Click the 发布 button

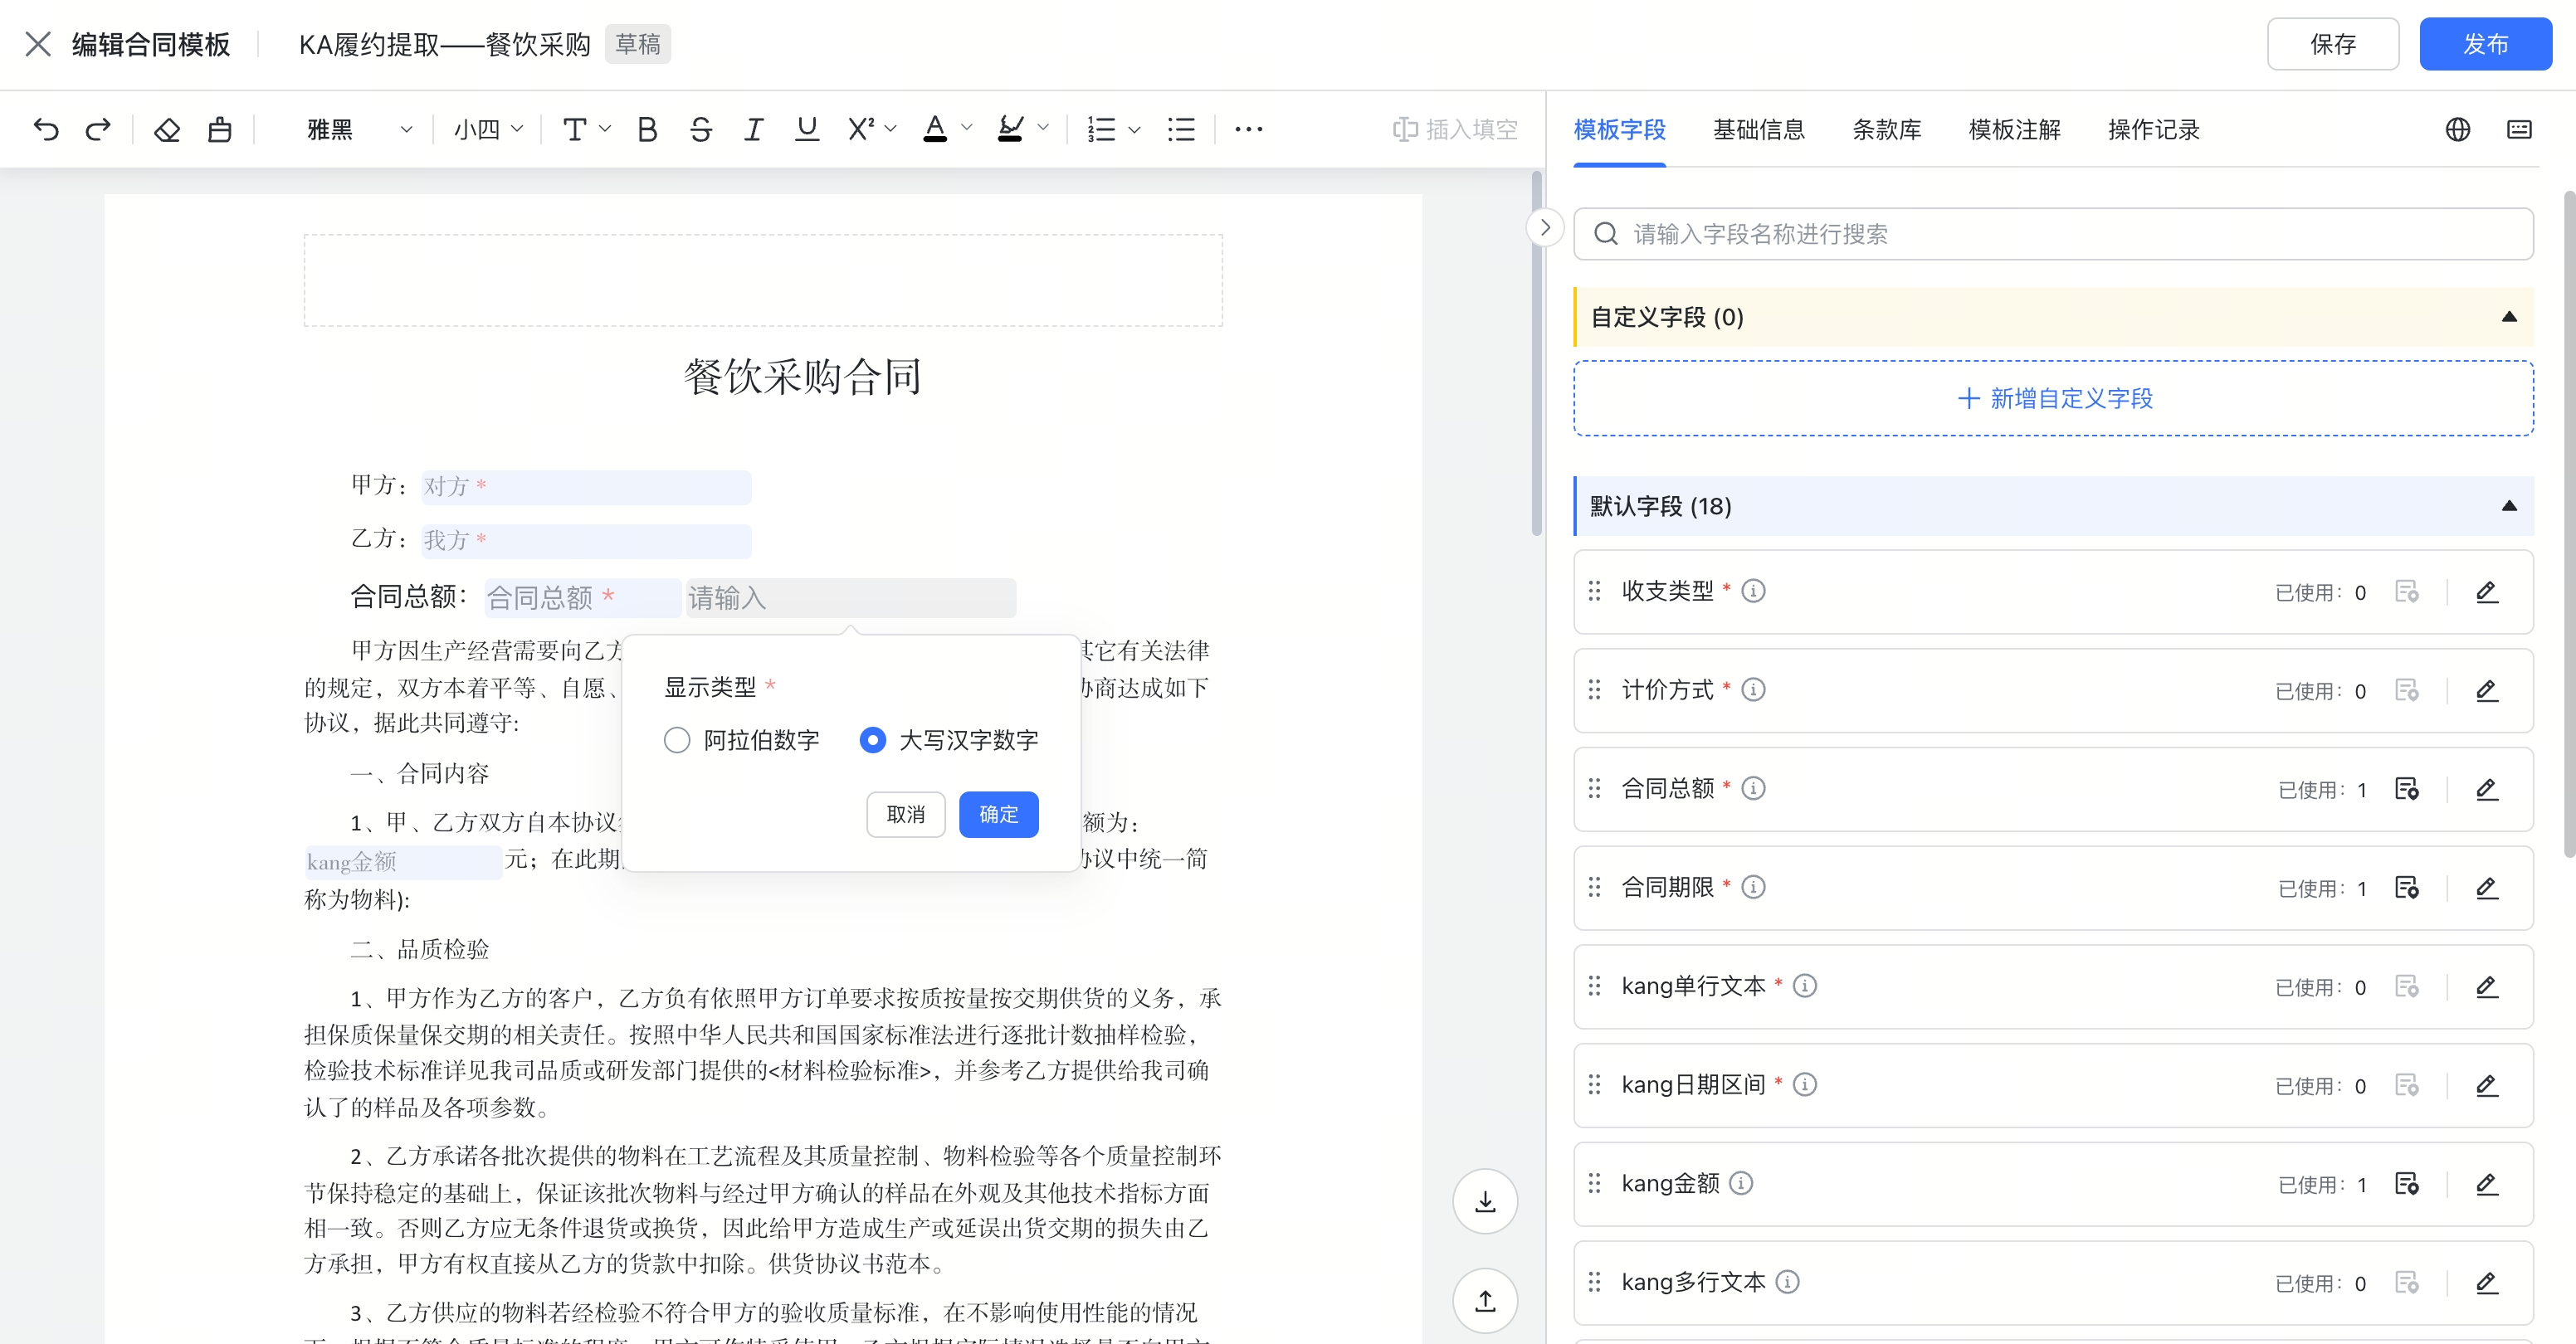[x=2485, y=44]
